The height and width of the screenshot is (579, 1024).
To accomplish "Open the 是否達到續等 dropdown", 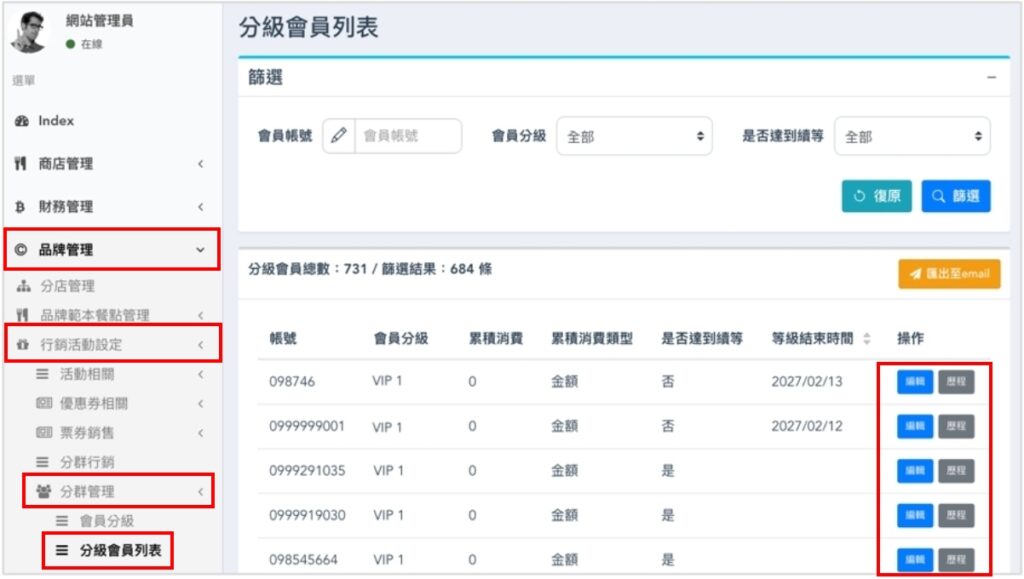I will pos(911,137).
